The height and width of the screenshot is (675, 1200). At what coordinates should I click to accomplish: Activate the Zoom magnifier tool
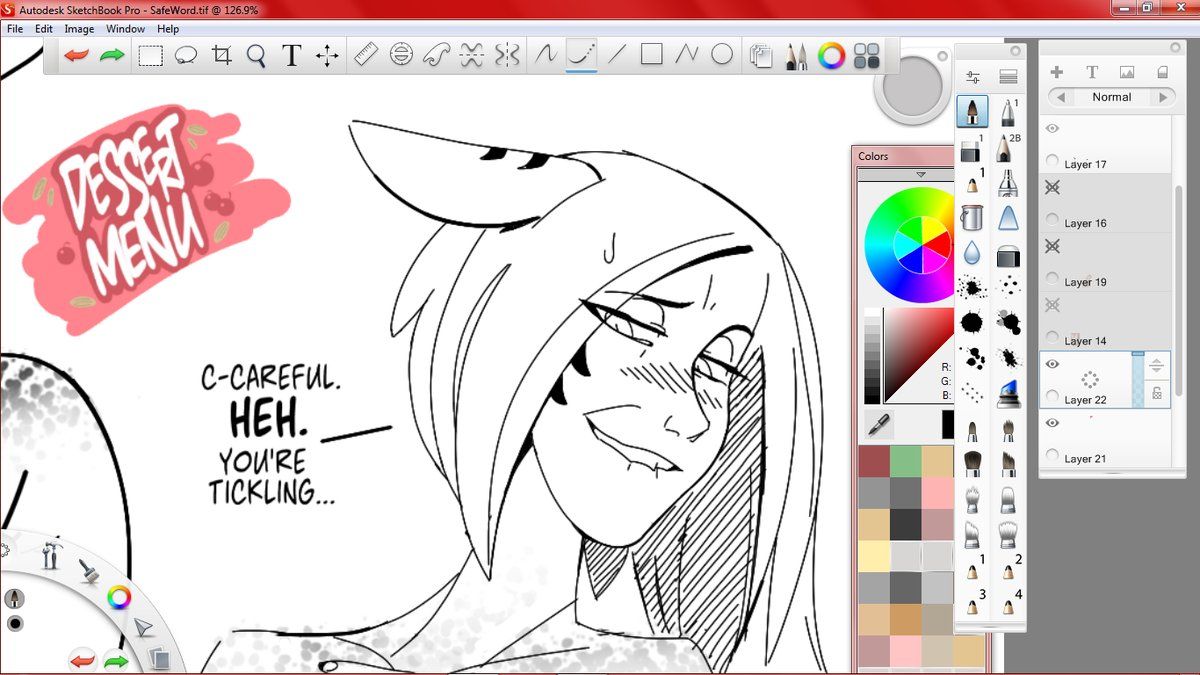point(256,55)
